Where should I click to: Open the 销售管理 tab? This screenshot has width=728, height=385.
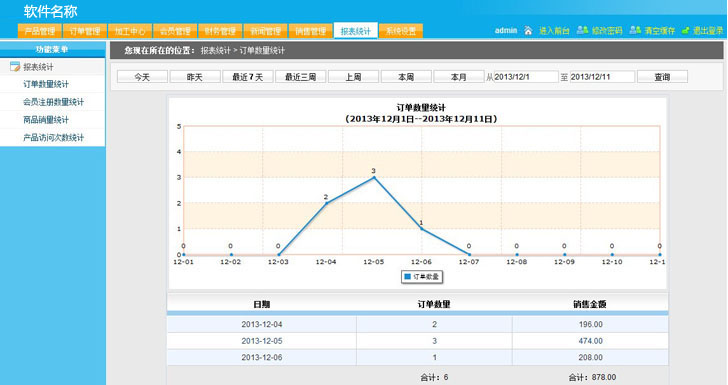tap(310, 31)
